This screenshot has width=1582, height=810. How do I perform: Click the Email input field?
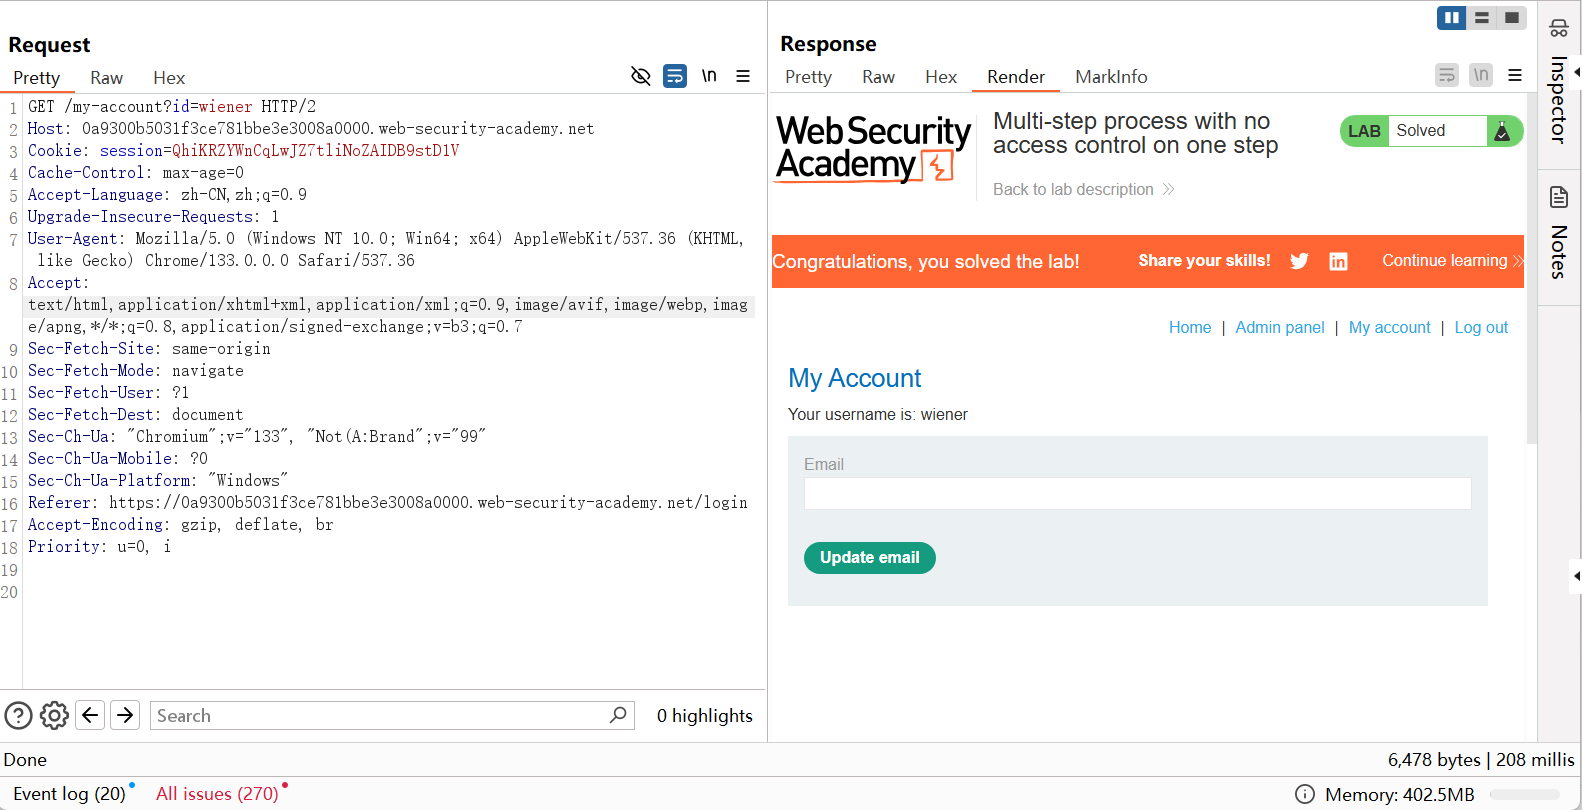tap(1137, 493)
